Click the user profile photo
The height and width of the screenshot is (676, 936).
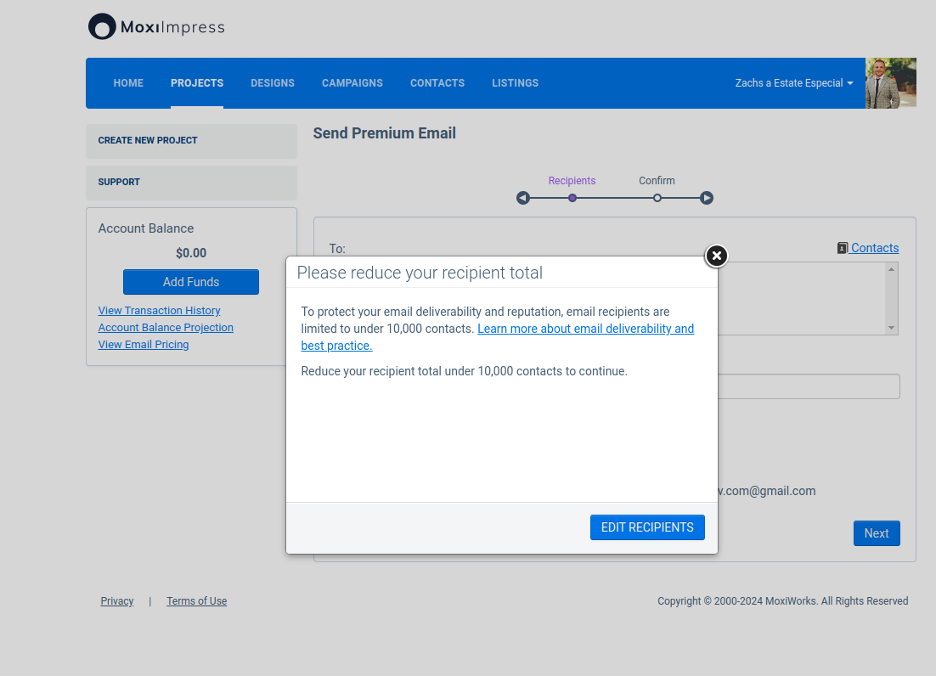click(890, 83)
